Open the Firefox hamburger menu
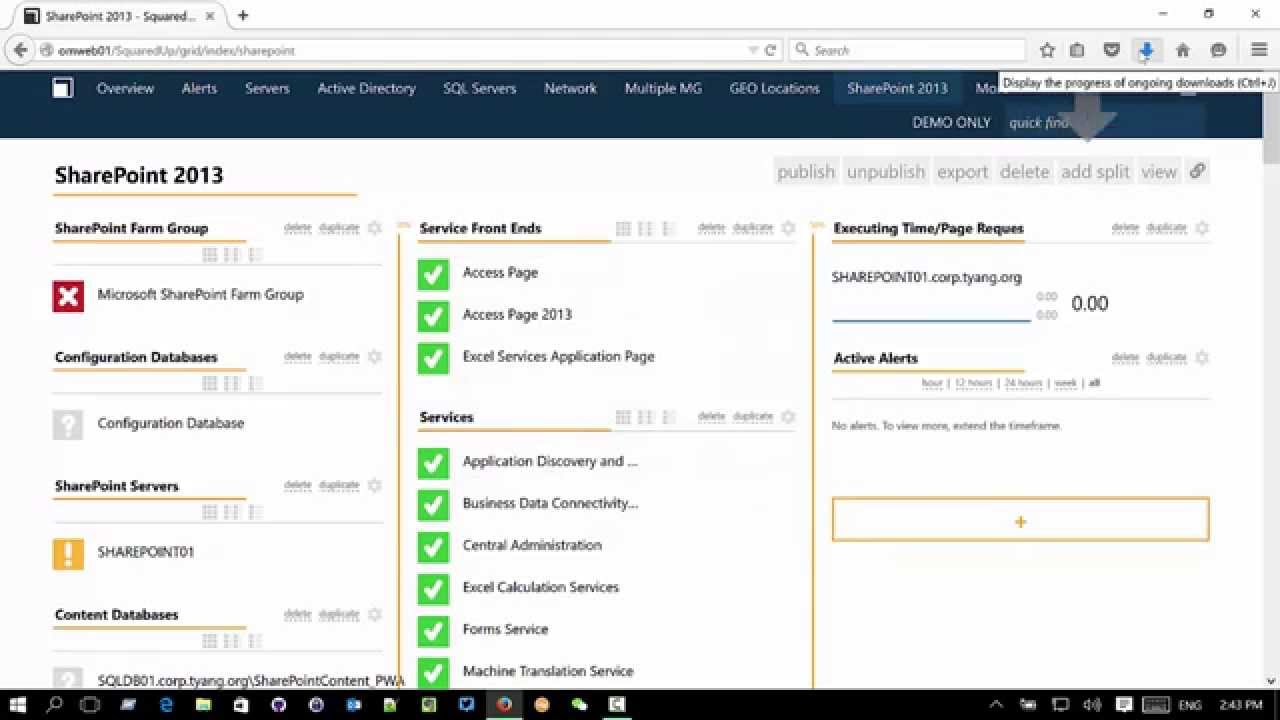The width and height of the screenshot is (1280, 720). 1259,50
